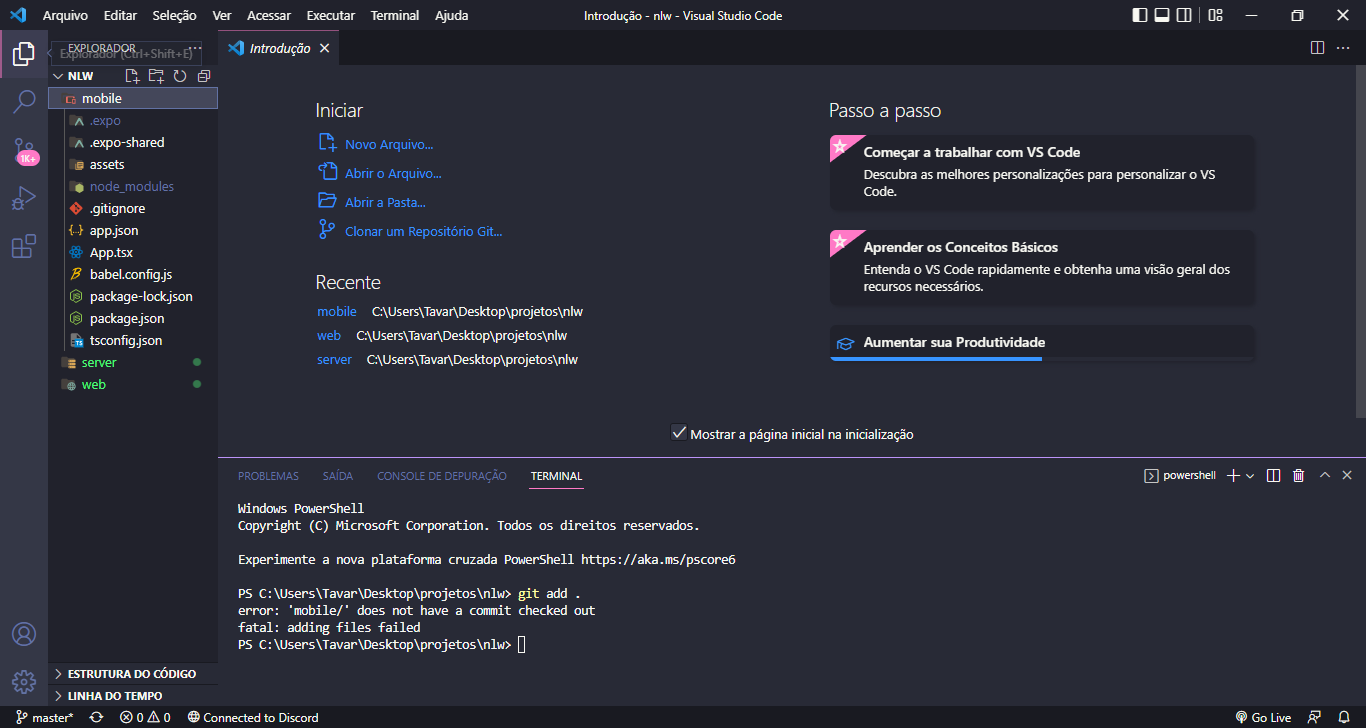
Task: Open editor more actions ellipsis
Action: [1343, 48]
